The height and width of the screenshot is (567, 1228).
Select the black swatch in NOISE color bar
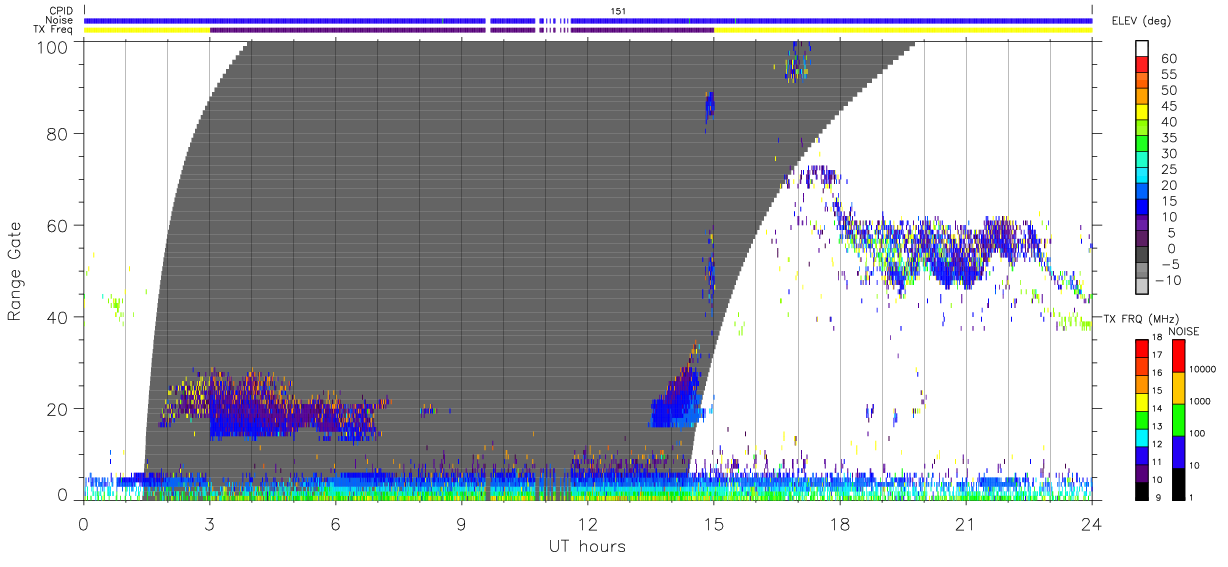(x=1178, y=482)
